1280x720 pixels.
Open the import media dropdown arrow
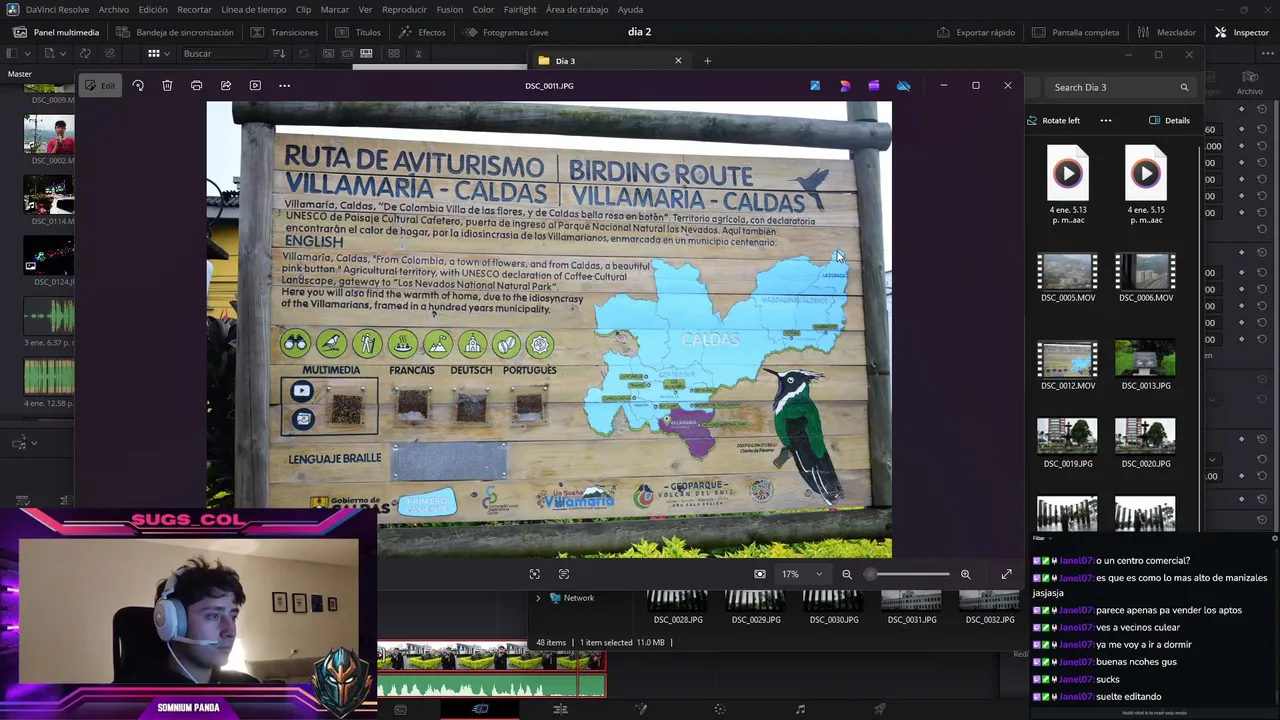tap(62, 53)
